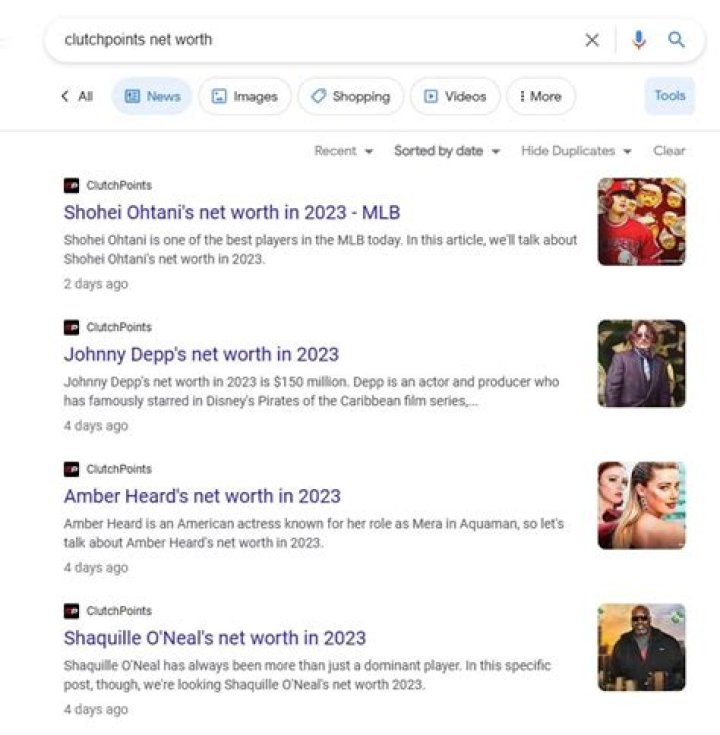Click '4 days ago' under Johnny Depp result

pos(96,426)
